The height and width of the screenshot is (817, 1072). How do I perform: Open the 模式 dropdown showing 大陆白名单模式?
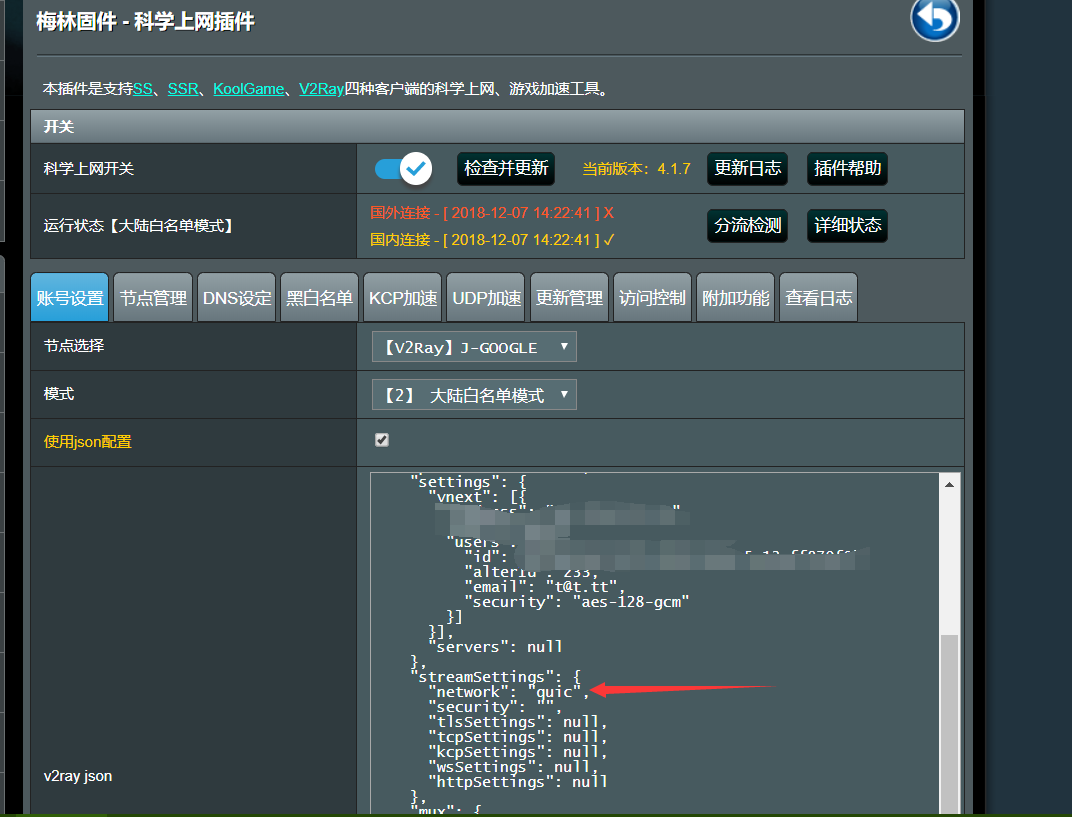[x=474, y=394]
